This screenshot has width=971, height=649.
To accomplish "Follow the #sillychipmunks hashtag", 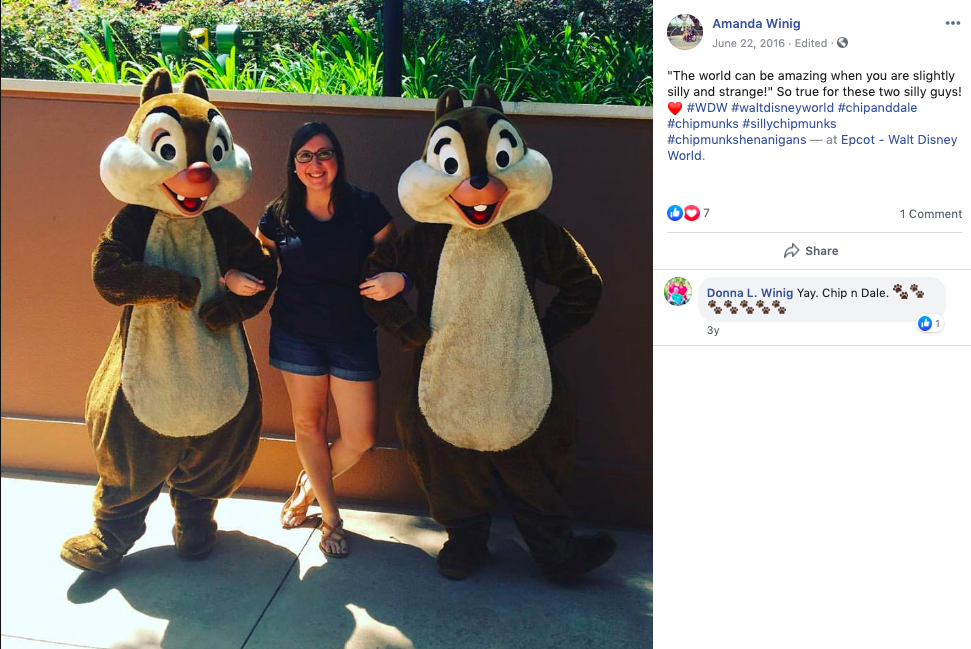I will coord(789,124).
